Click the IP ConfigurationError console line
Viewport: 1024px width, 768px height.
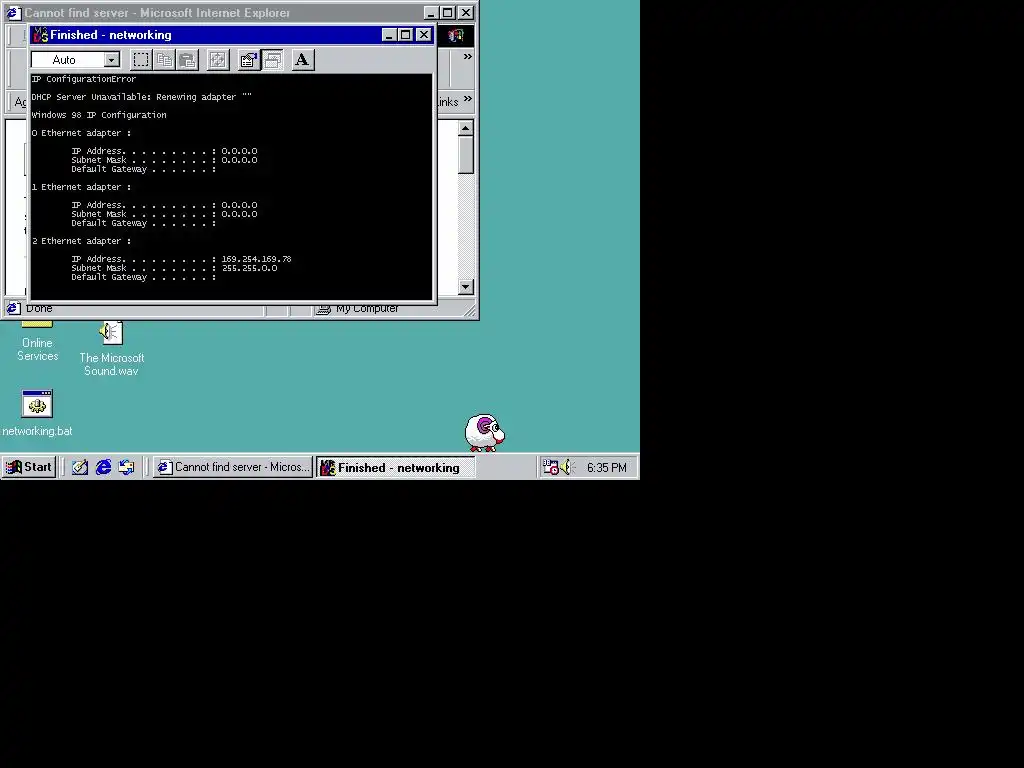[84, 79]
